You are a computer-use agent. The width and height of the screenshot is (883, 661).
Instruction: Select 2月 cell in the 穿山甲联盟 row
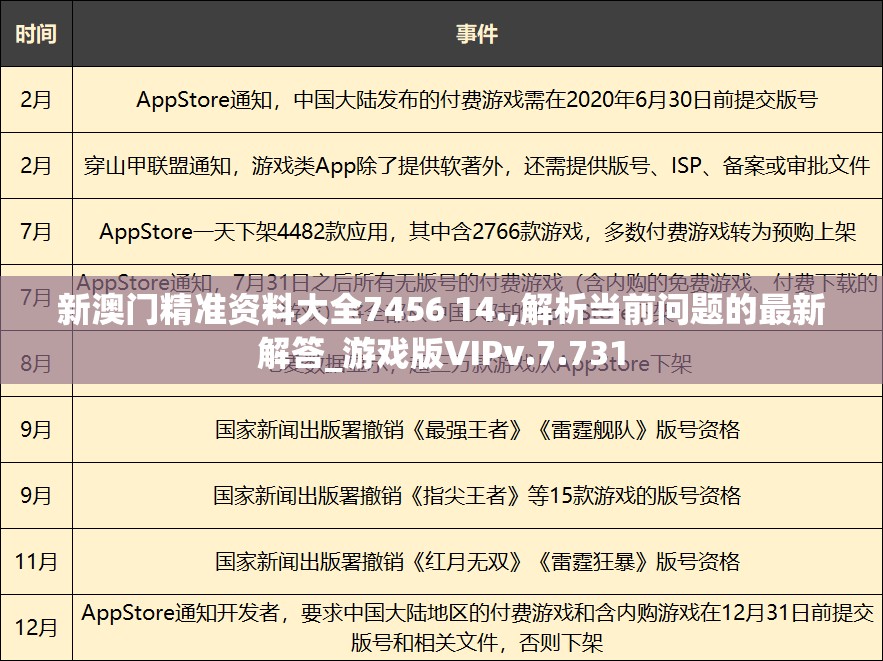(x=36, y=166)
